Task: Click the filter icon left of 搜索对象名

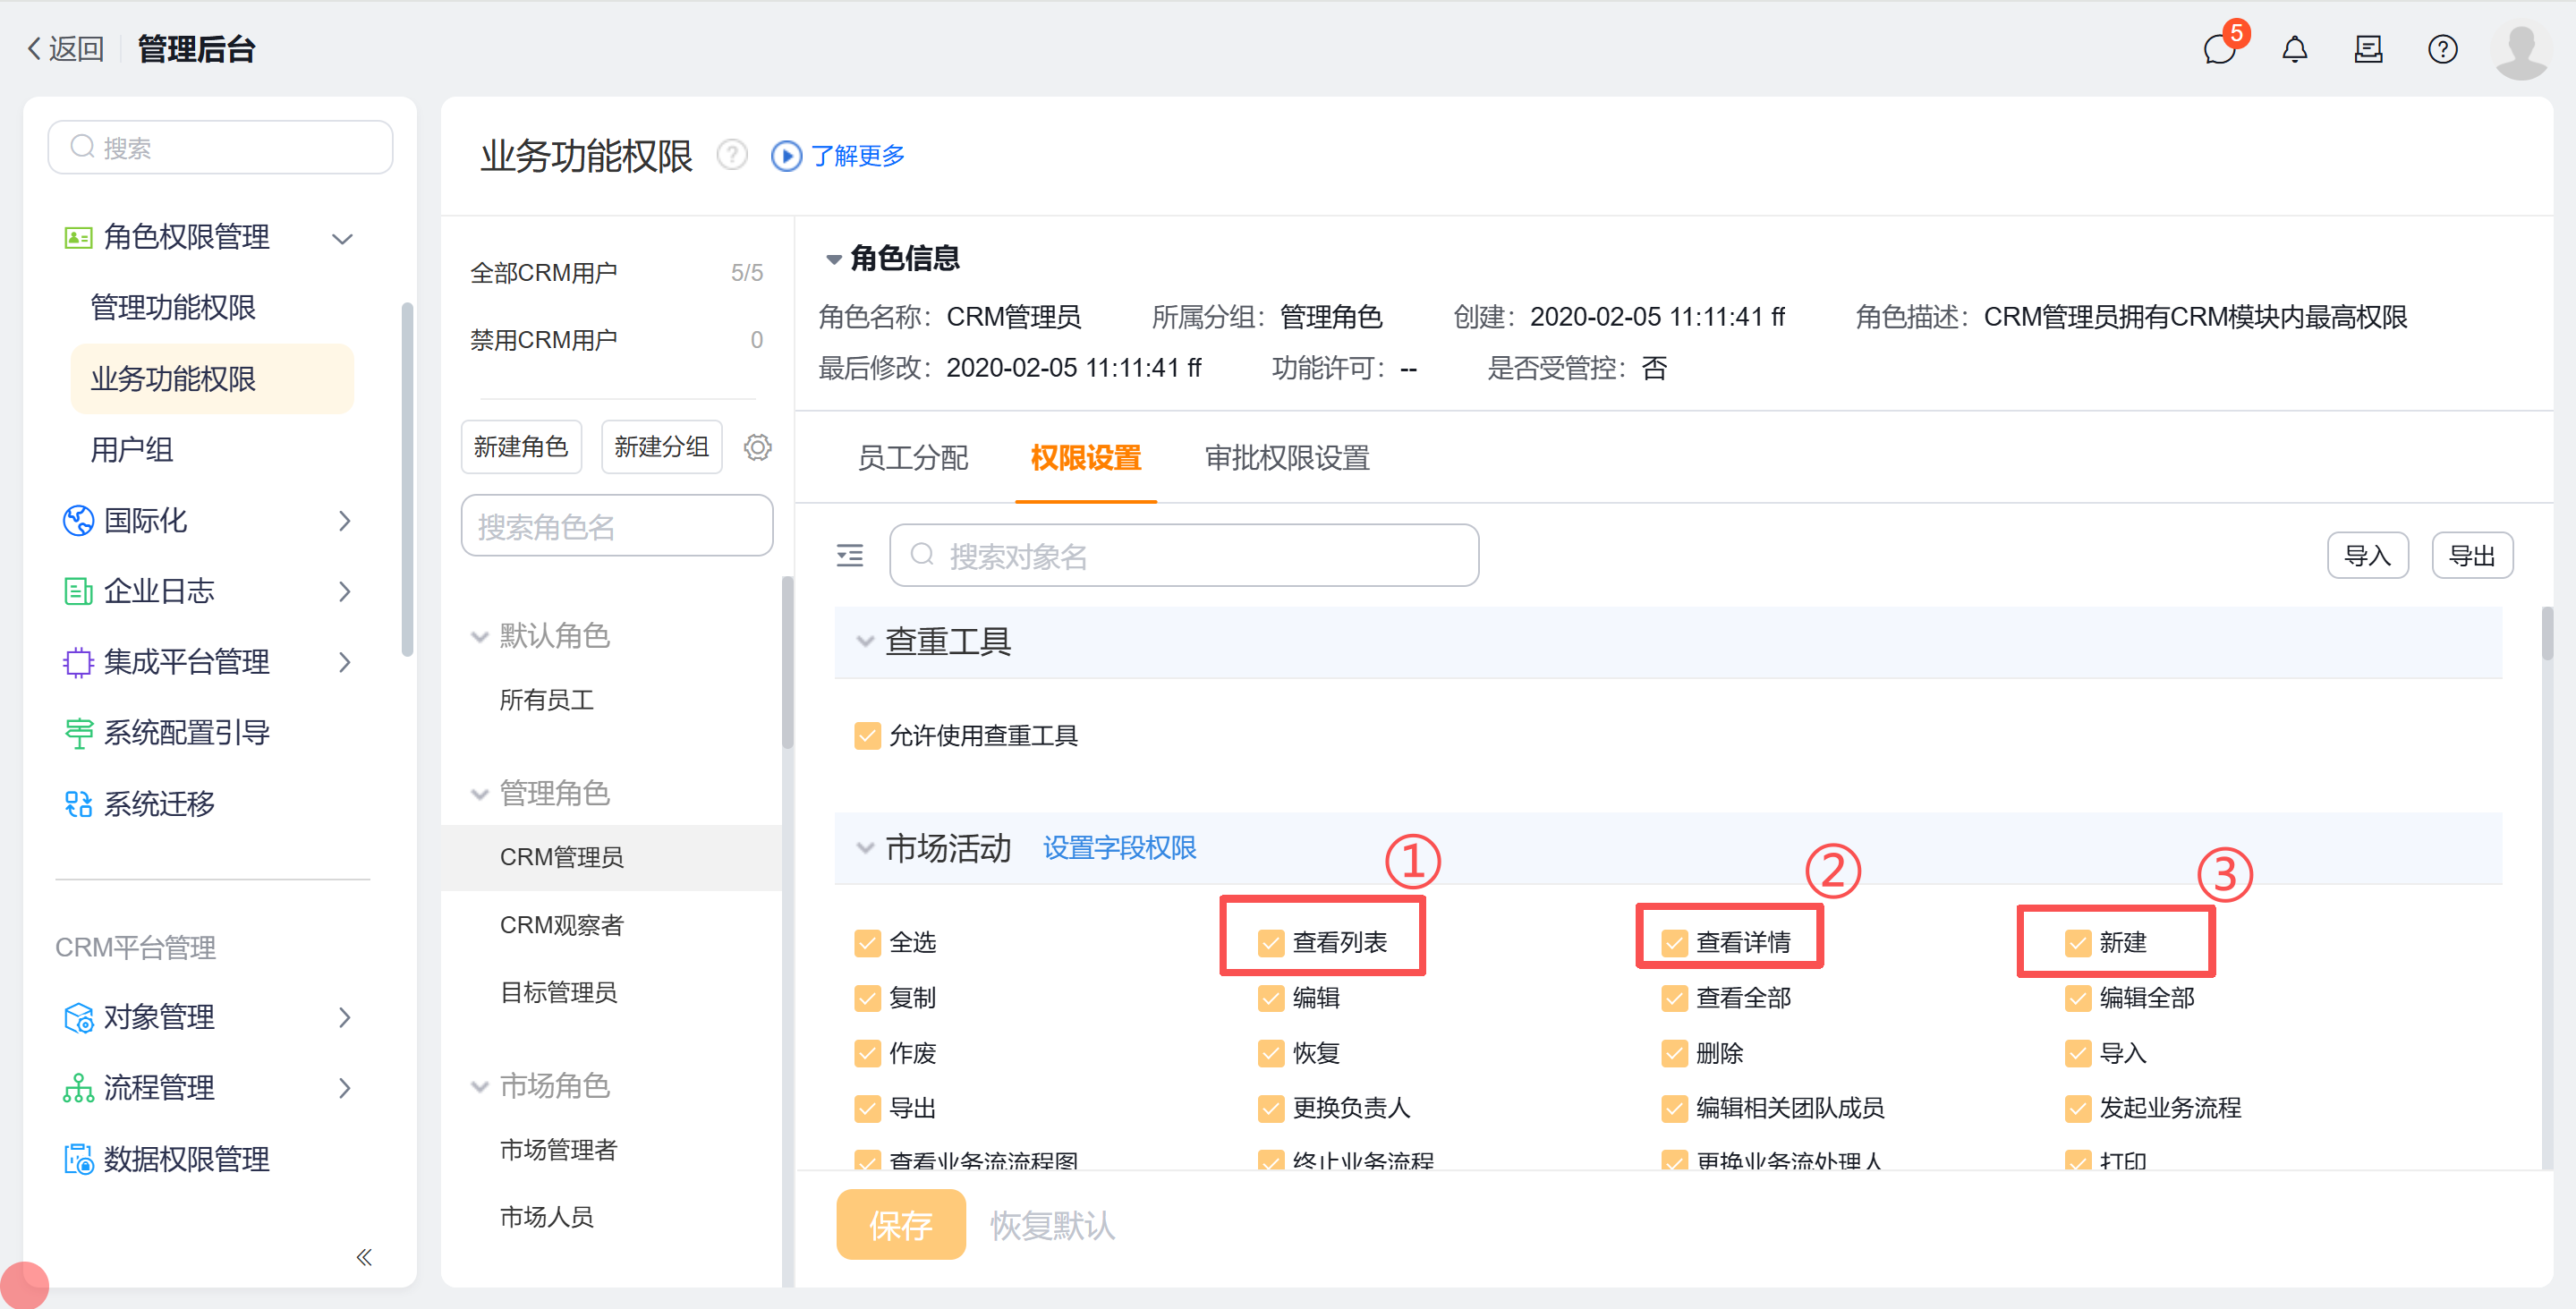Action: click(x=849, y=555)
